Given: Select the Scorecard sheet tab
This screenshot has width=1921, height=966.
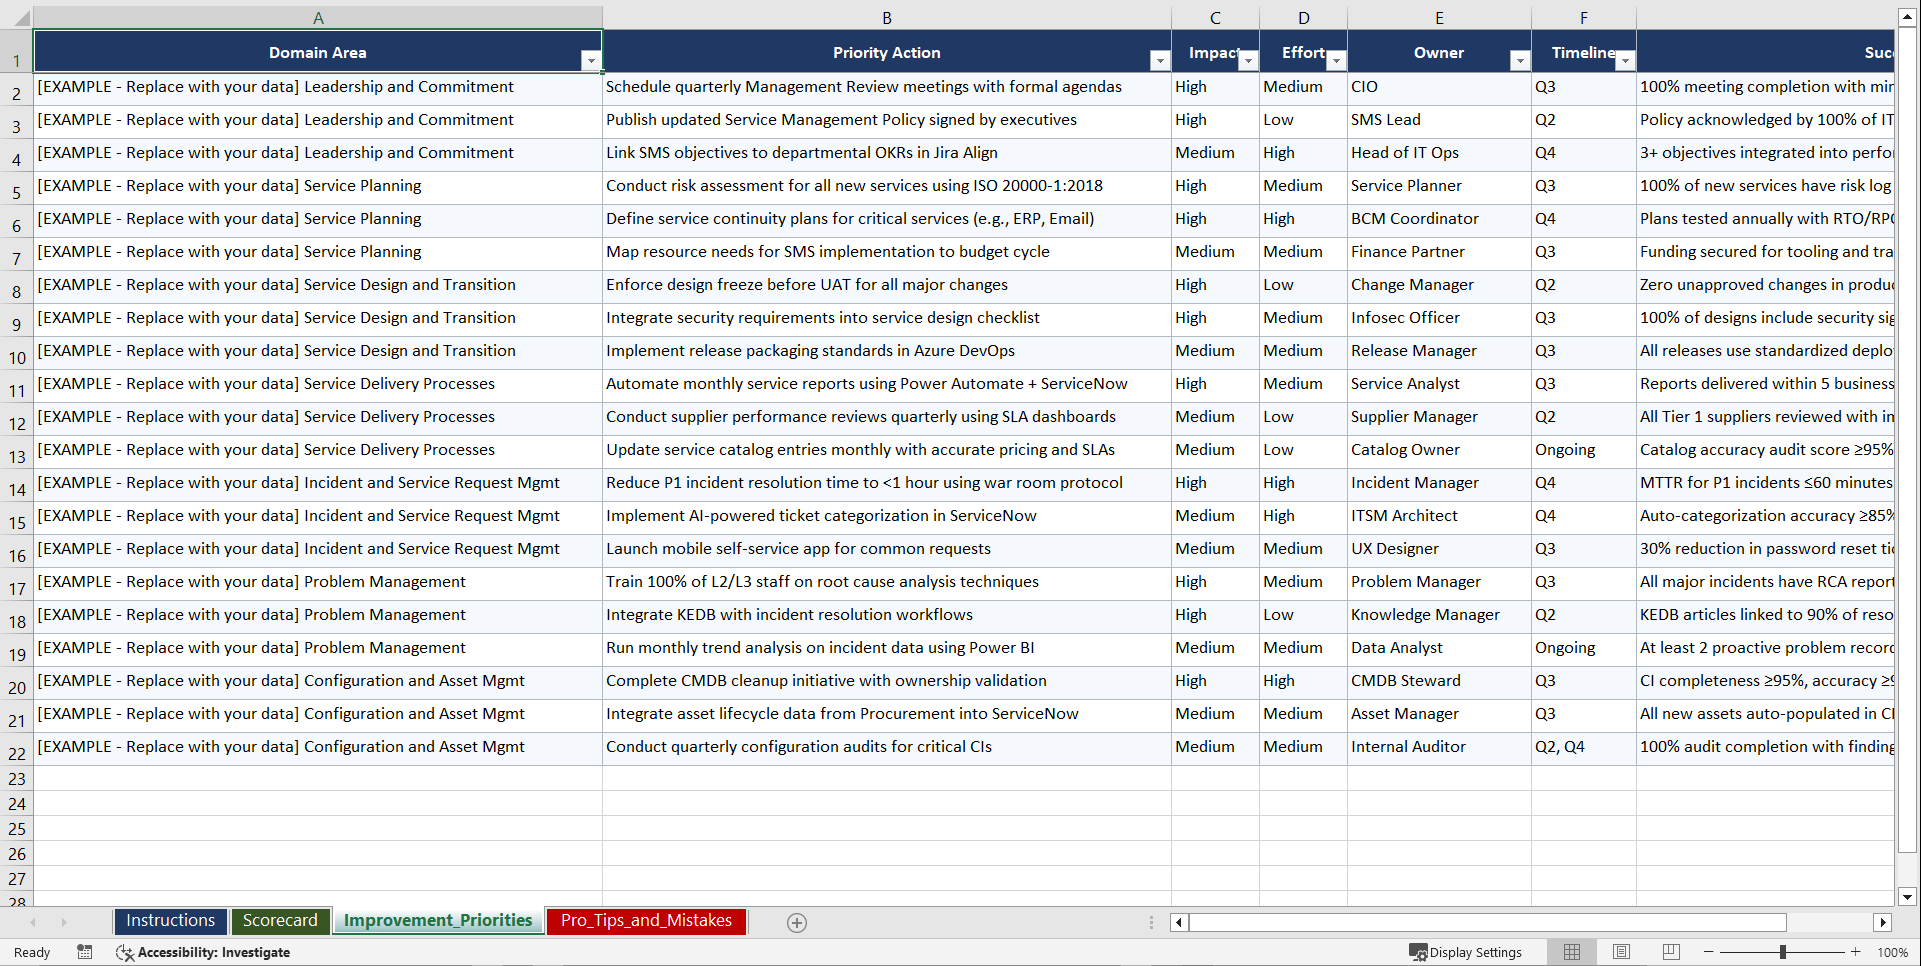Looking at the screenshot, I should pyautogui.click(x=280, y=921).
